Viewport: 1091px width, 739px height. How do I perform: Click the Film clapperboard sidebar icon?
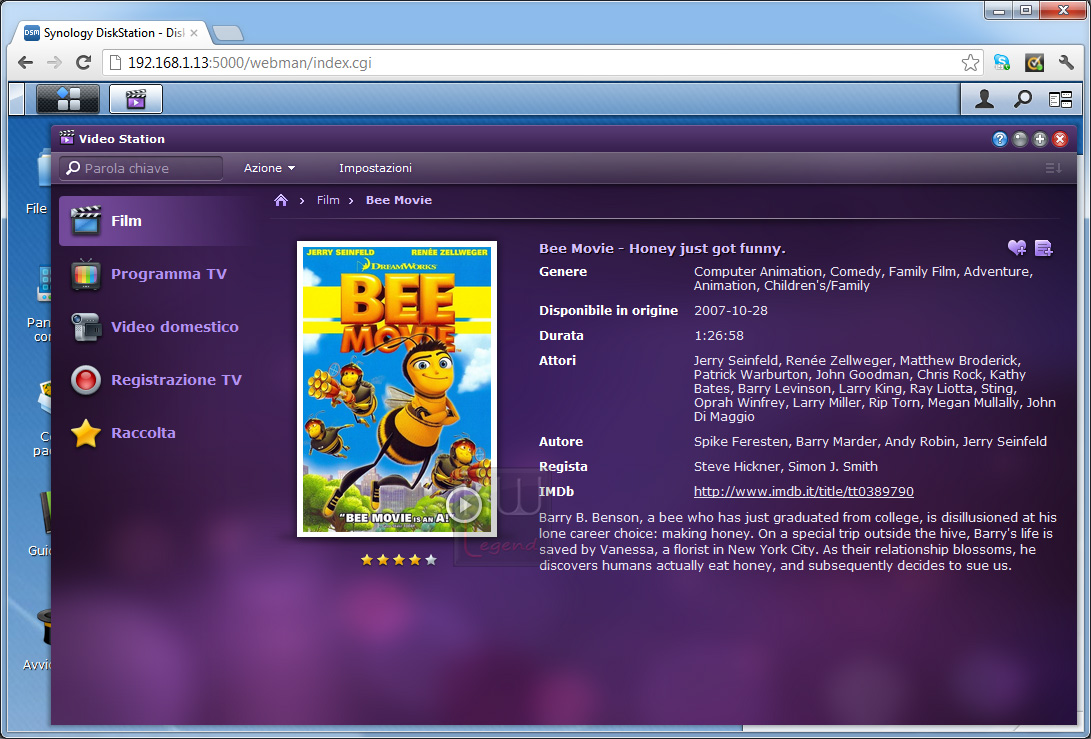[86, 221]
